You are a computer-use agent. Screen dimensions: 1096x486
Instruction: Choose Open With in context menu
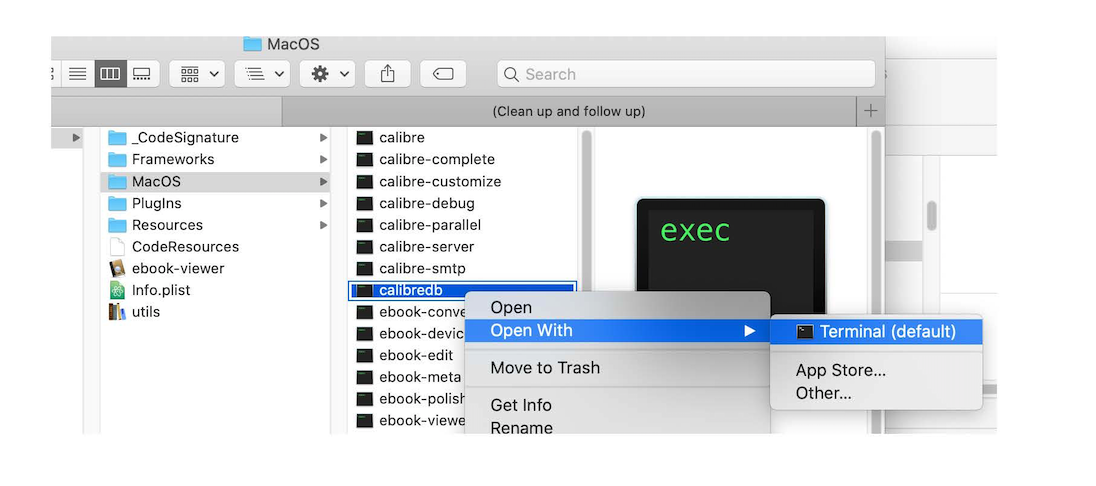(x=617, y=331)
